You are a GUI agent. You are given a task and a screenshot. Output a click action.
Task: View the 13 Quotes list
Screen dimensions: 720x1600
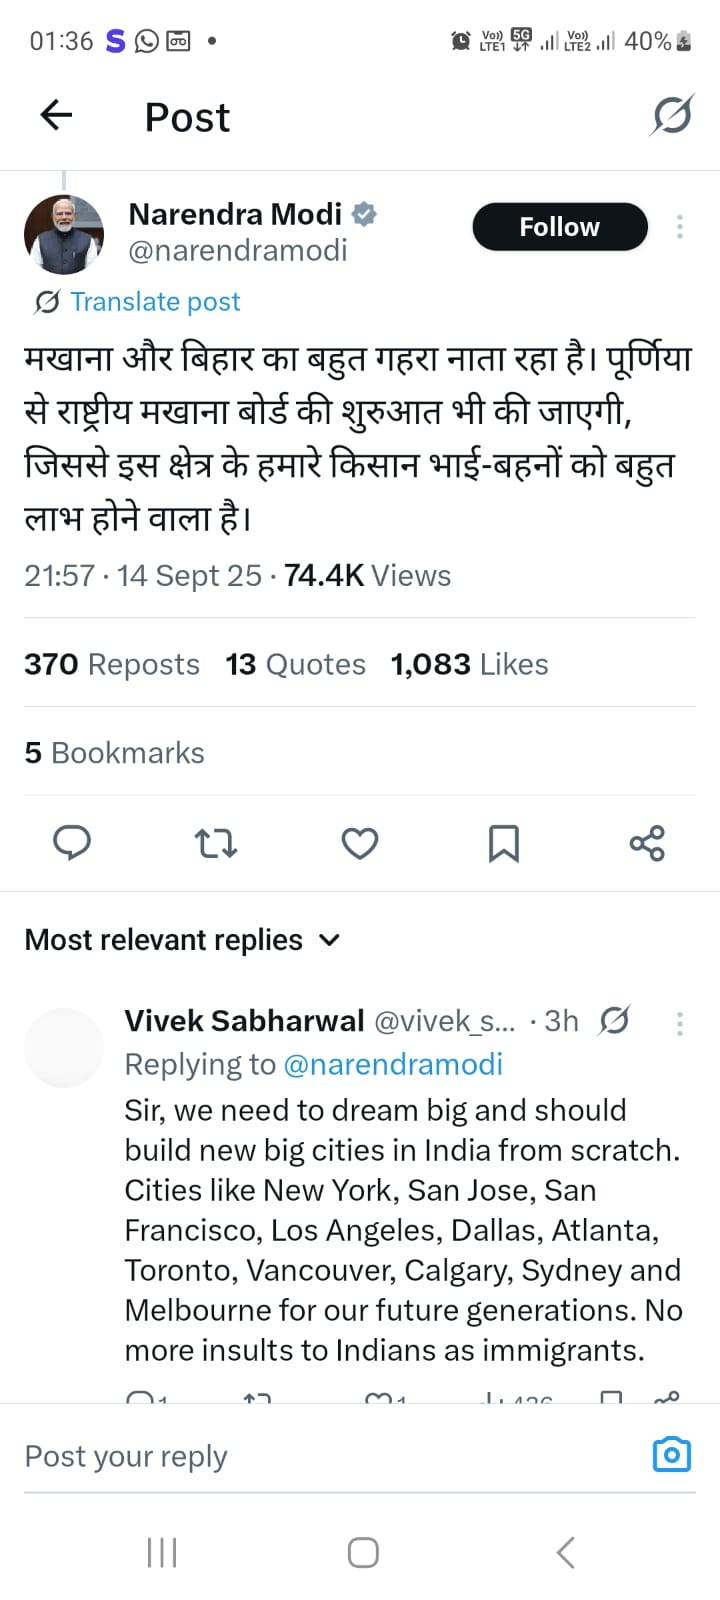coord(295,664)
